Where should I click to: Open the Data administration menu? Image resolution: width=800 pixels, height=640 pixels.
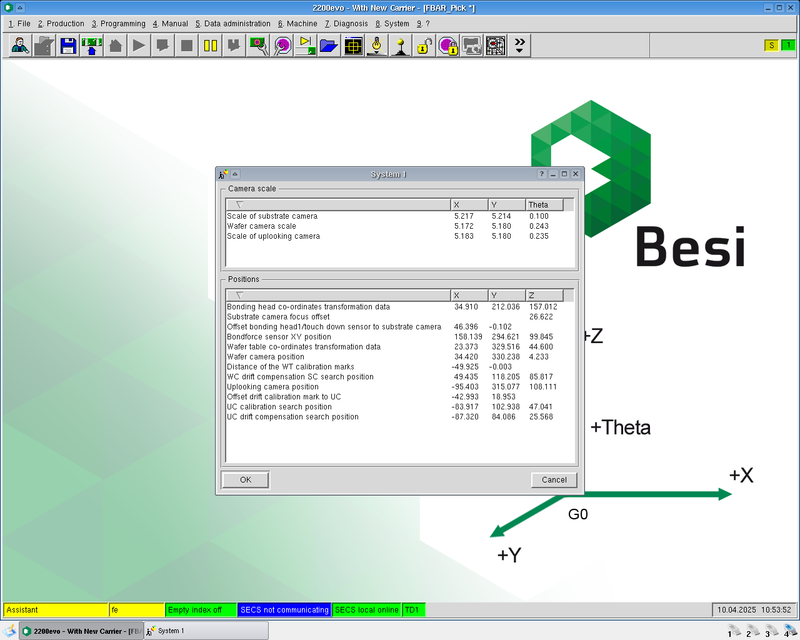[233, 23]
